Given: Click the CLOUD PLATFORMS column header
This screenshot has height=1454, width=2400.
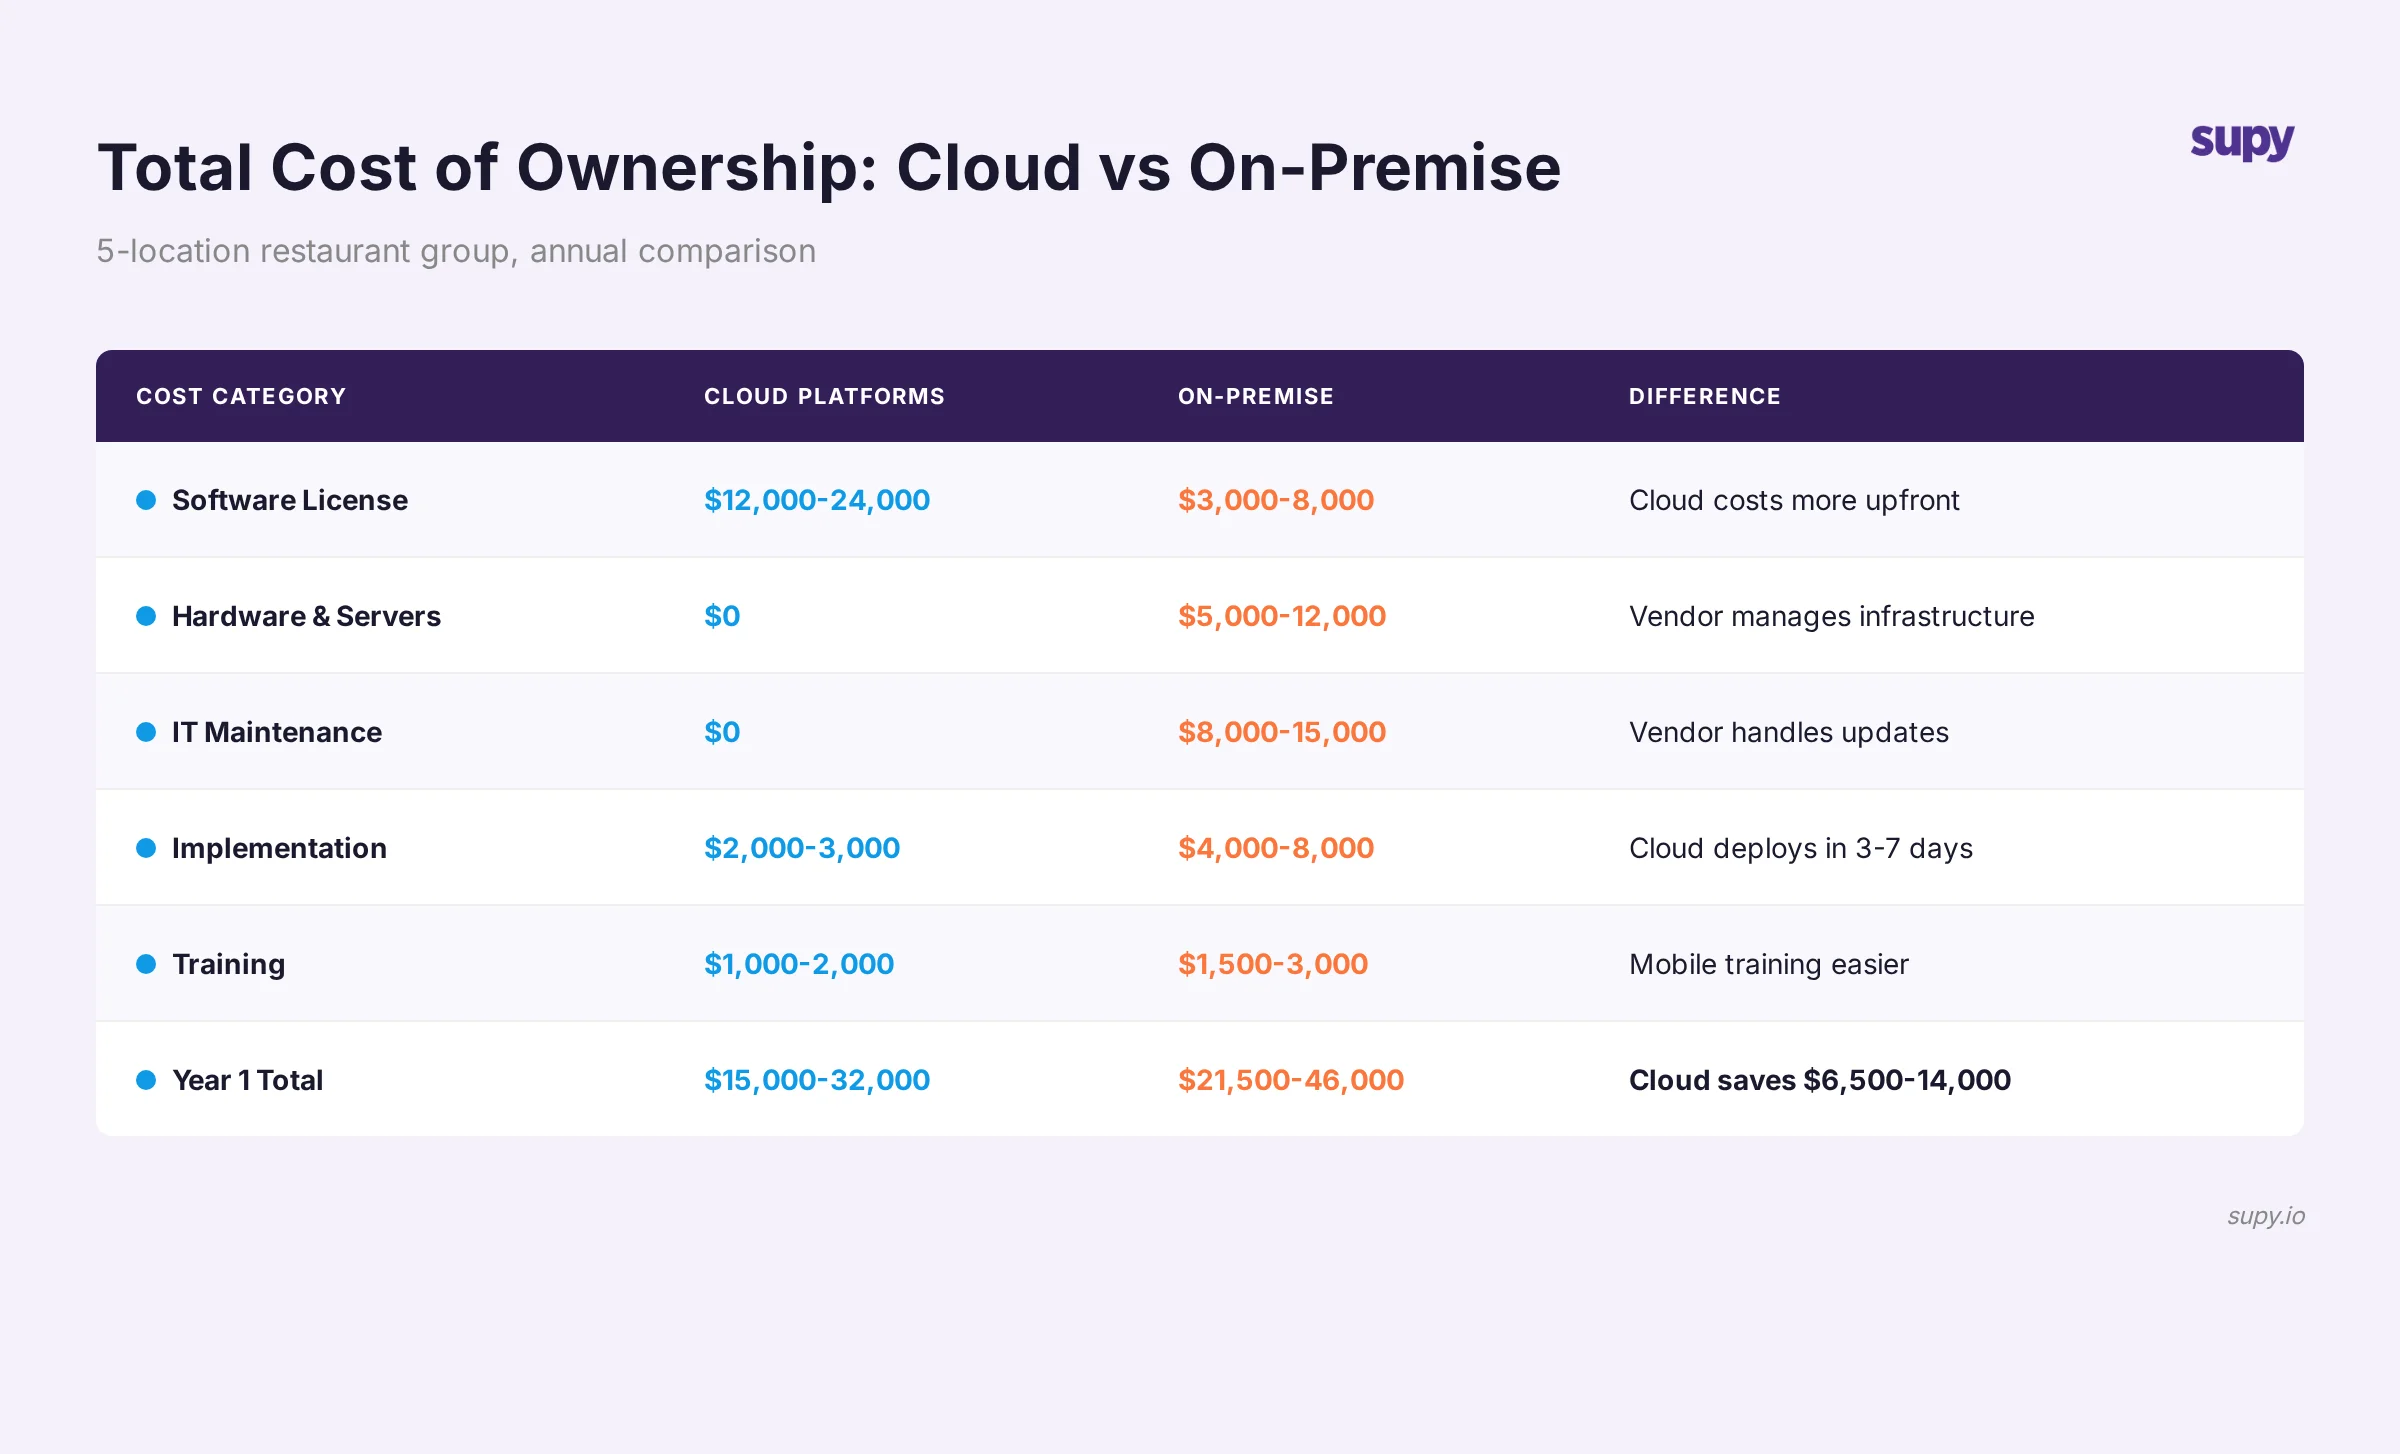Looking at the screenshot, I should pos(822,396).
